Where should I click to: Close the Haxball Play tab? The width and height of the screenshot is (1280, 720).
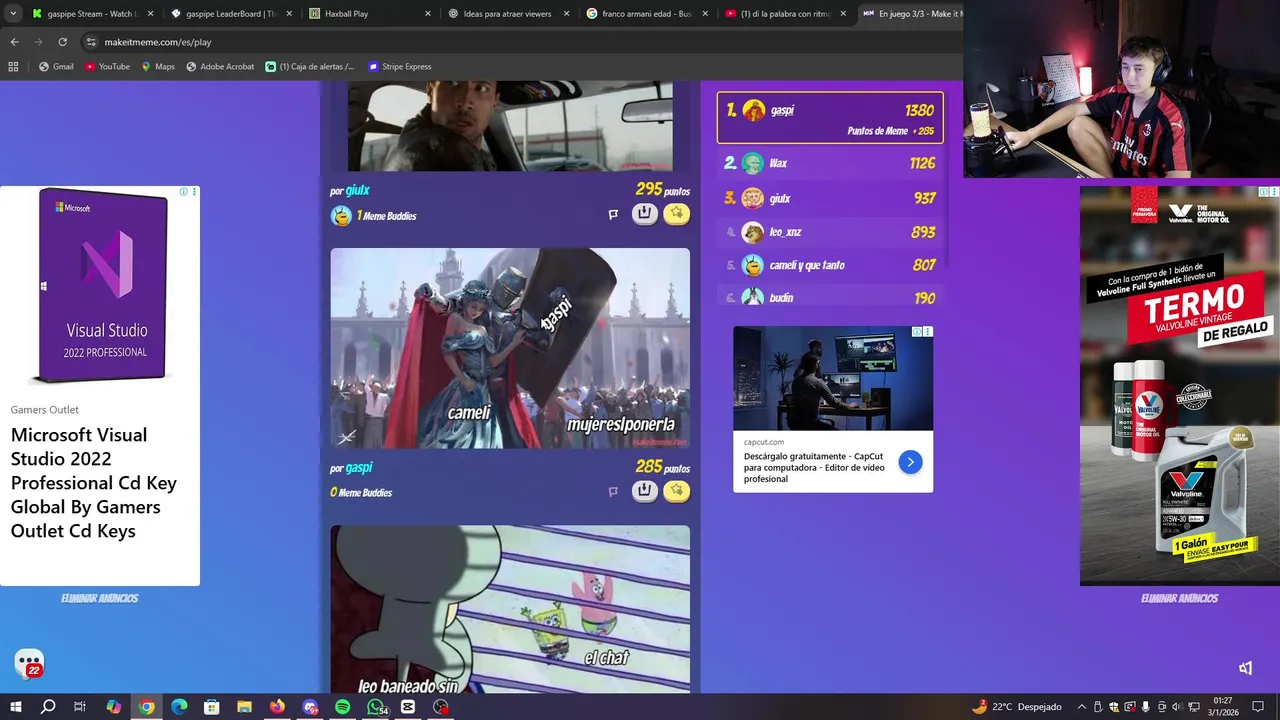pyautogui.click(x=428, y=14)
